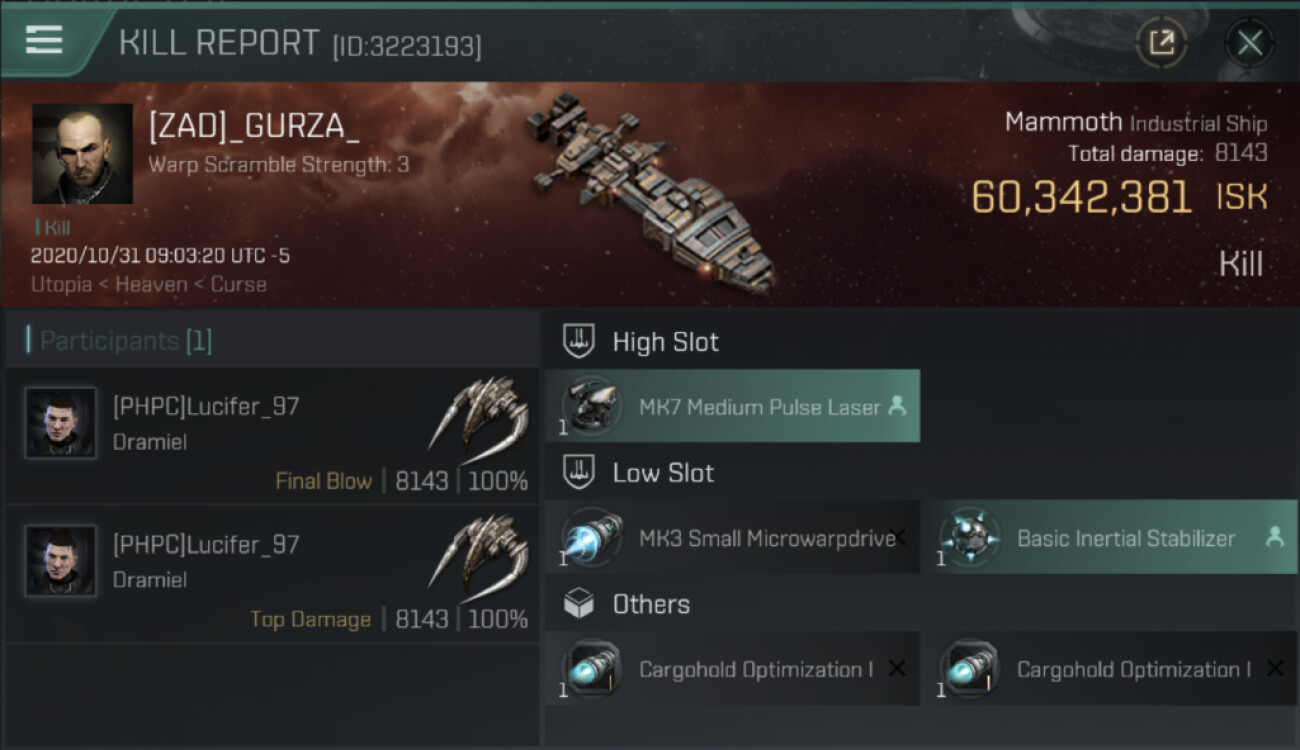Click the MK7 Medium Pulse Laser icon
This screenshot has height=750, width=1300.
pyautogui.click(x=591, y=406)
